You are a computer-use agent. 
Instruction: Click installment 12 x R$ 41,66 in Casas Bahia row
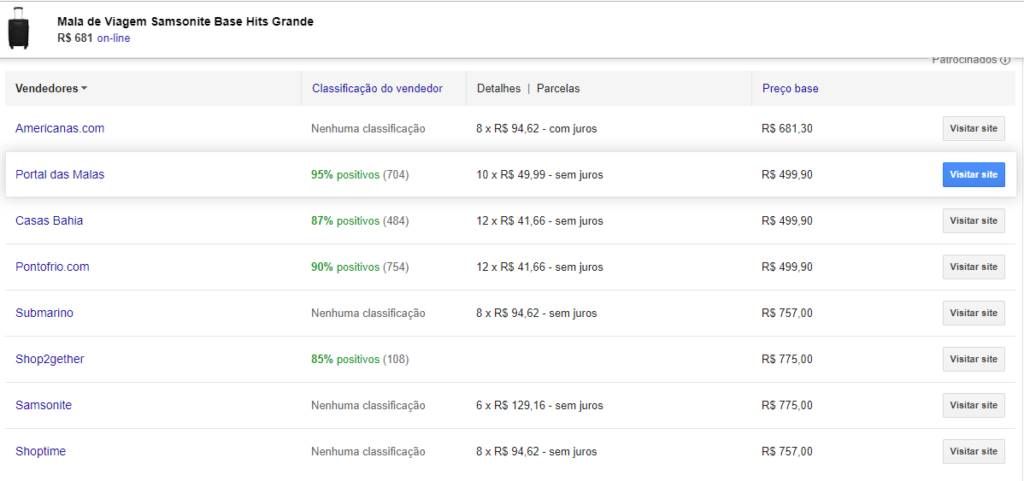tap(539, 221)
